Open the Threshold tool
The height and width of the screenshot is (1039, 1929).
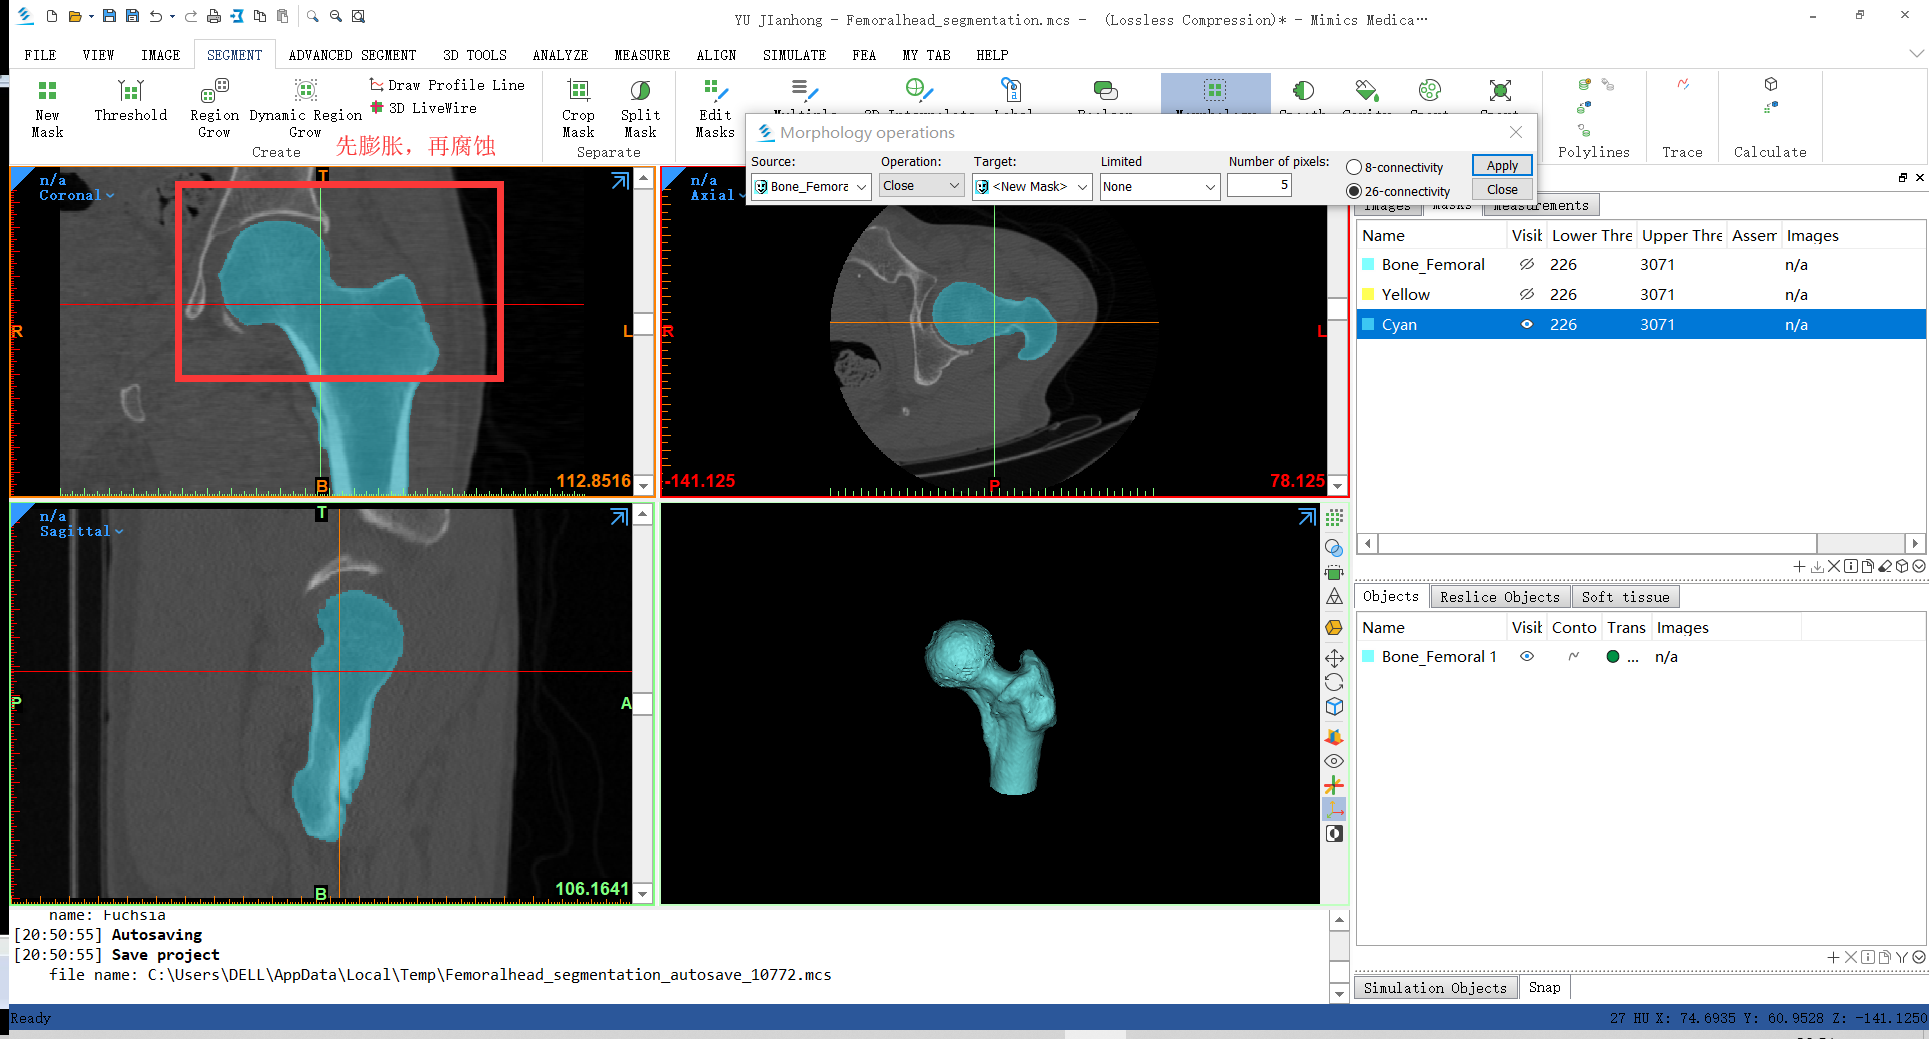coord(131,101)
